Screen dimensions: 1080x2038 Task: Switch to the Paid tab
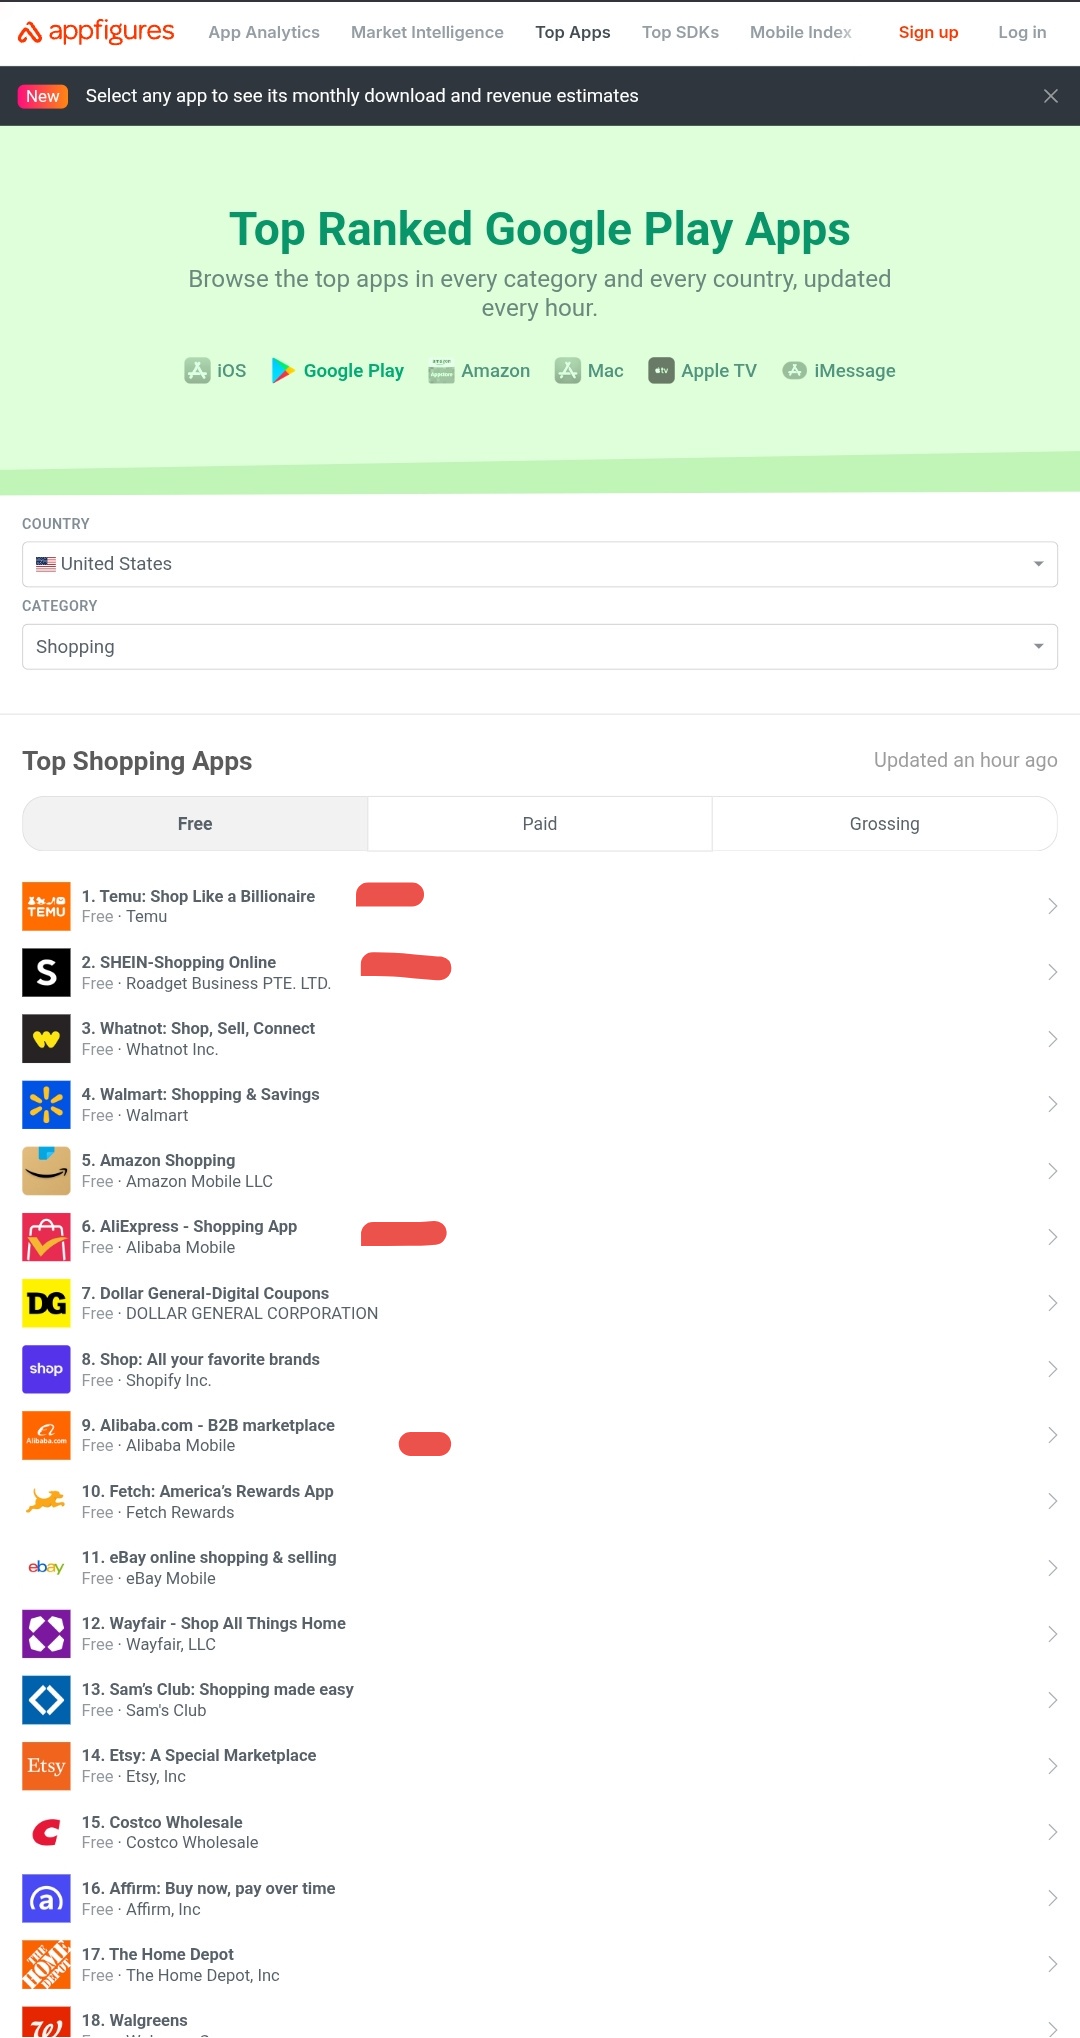pos(540,824)
